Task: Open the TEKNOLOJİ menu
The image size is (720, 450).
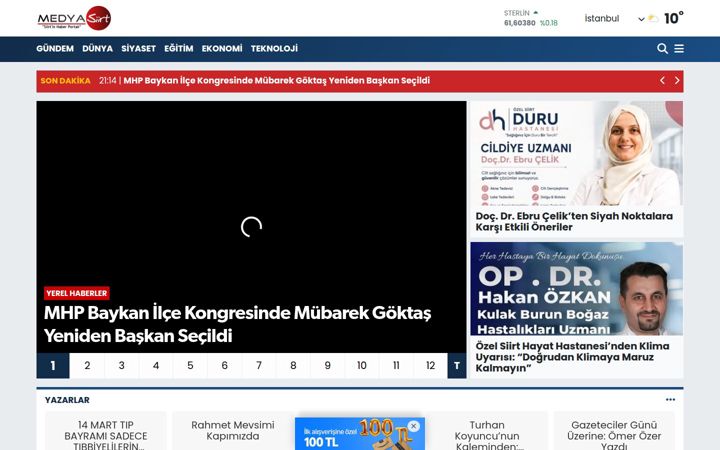Action: pos(274,49)
